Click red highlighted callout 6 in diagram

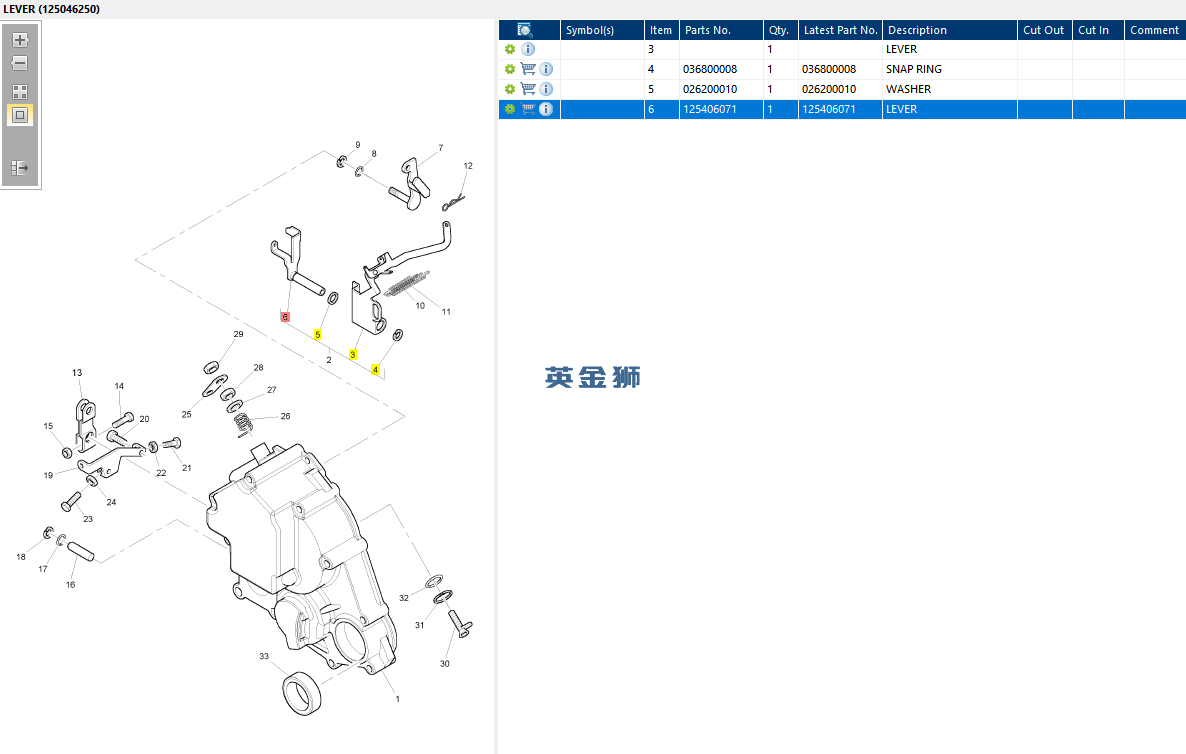tap(285, 317)
